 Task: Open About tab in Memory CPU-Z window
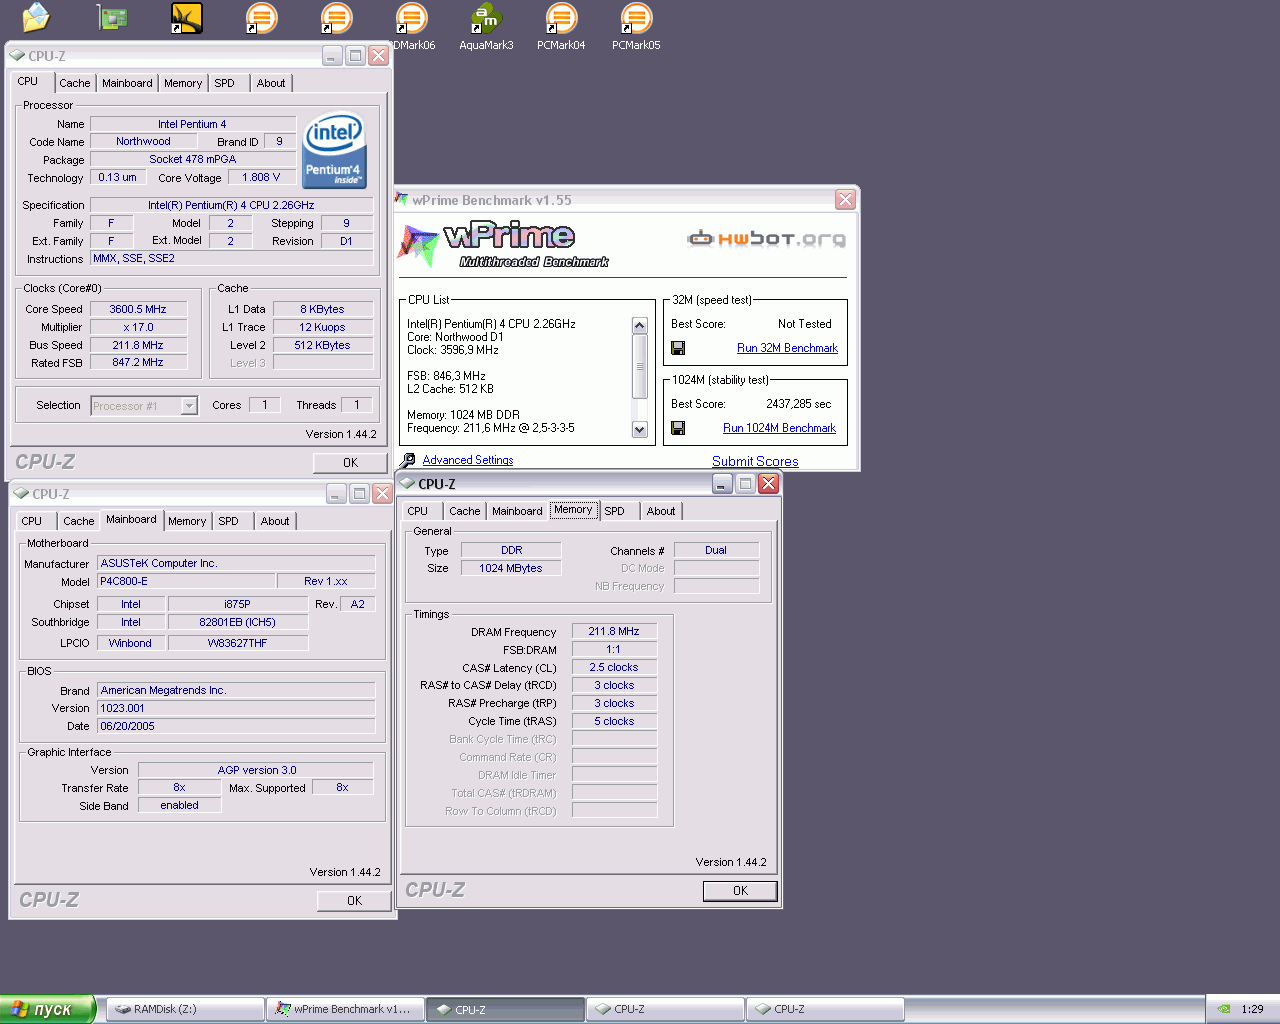click(661, 511)
